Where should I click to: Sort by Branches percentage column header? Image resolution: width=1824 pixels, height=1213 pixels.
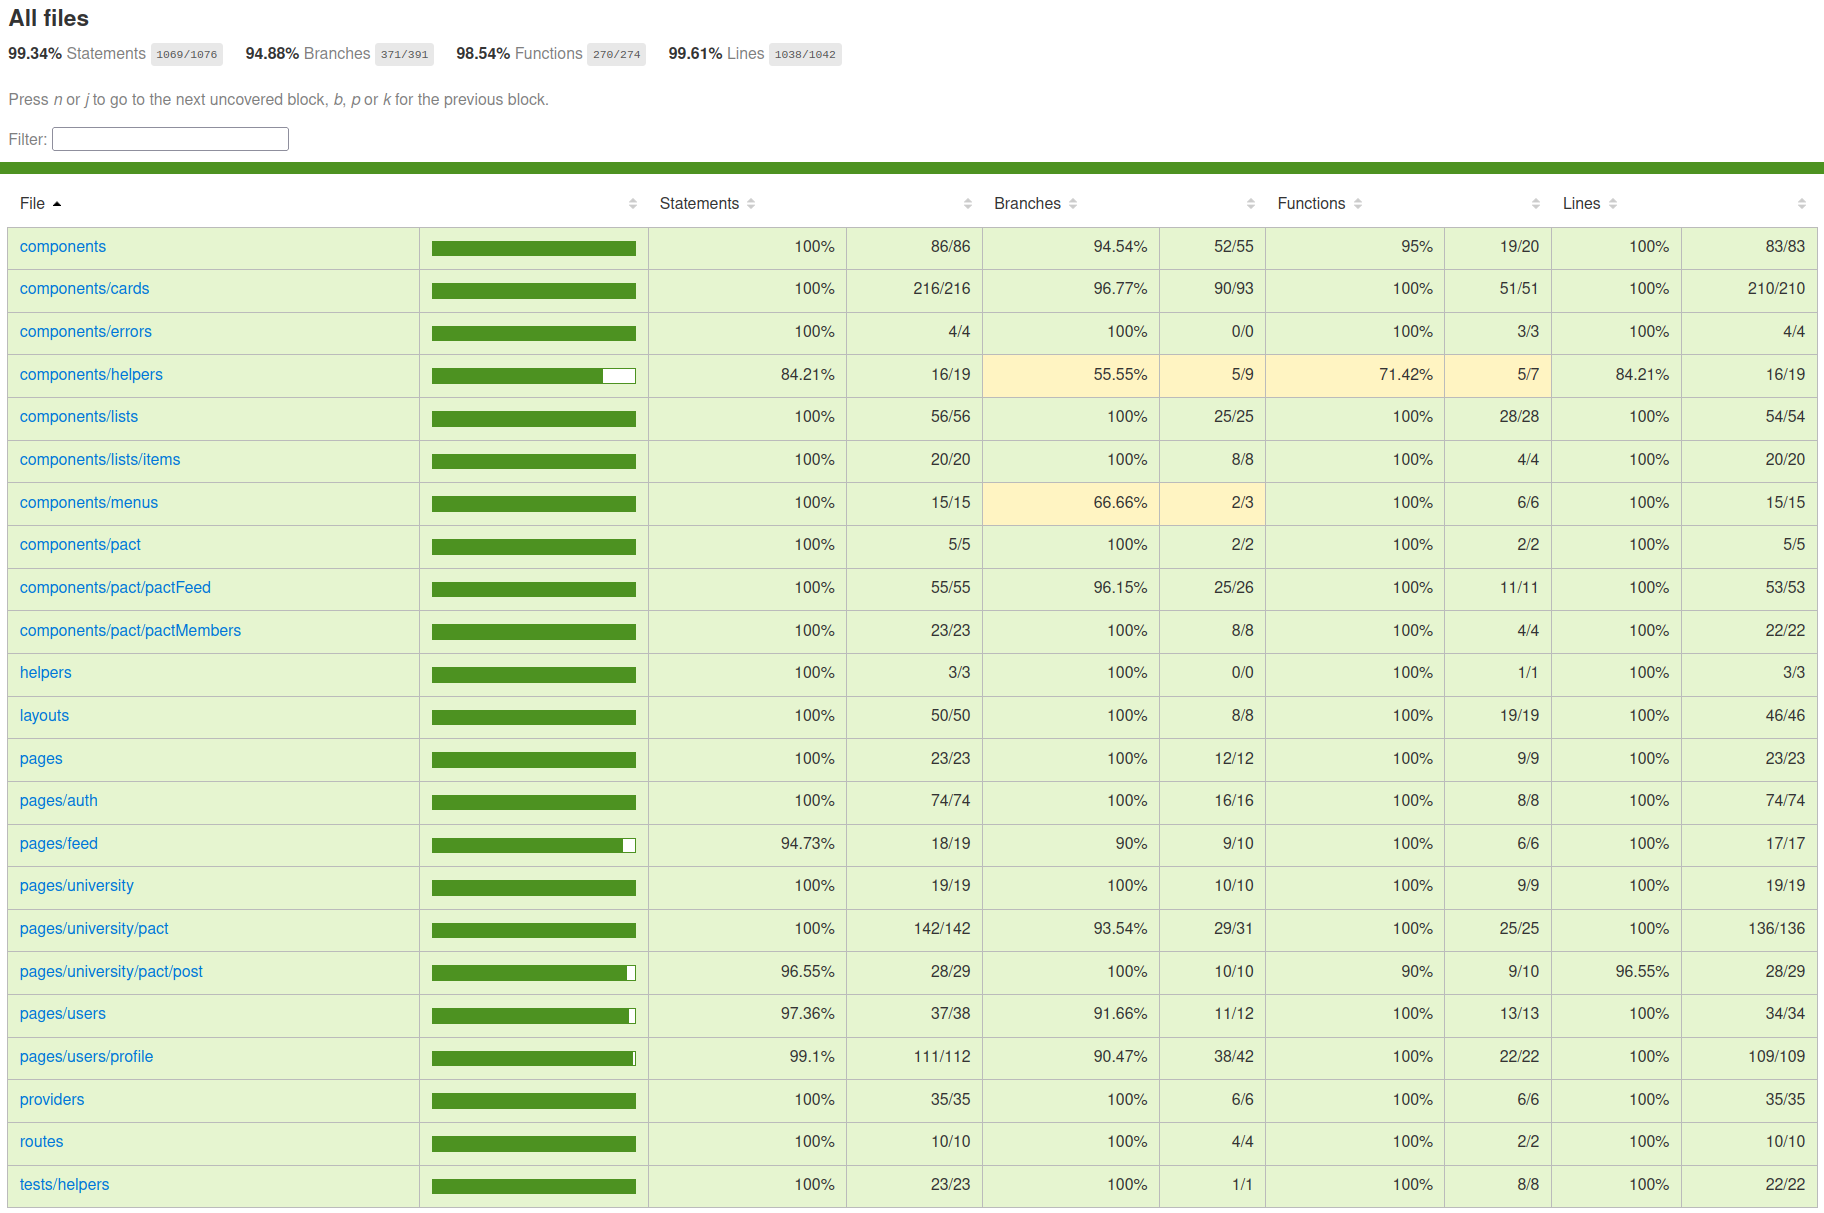coord(1035,203)
